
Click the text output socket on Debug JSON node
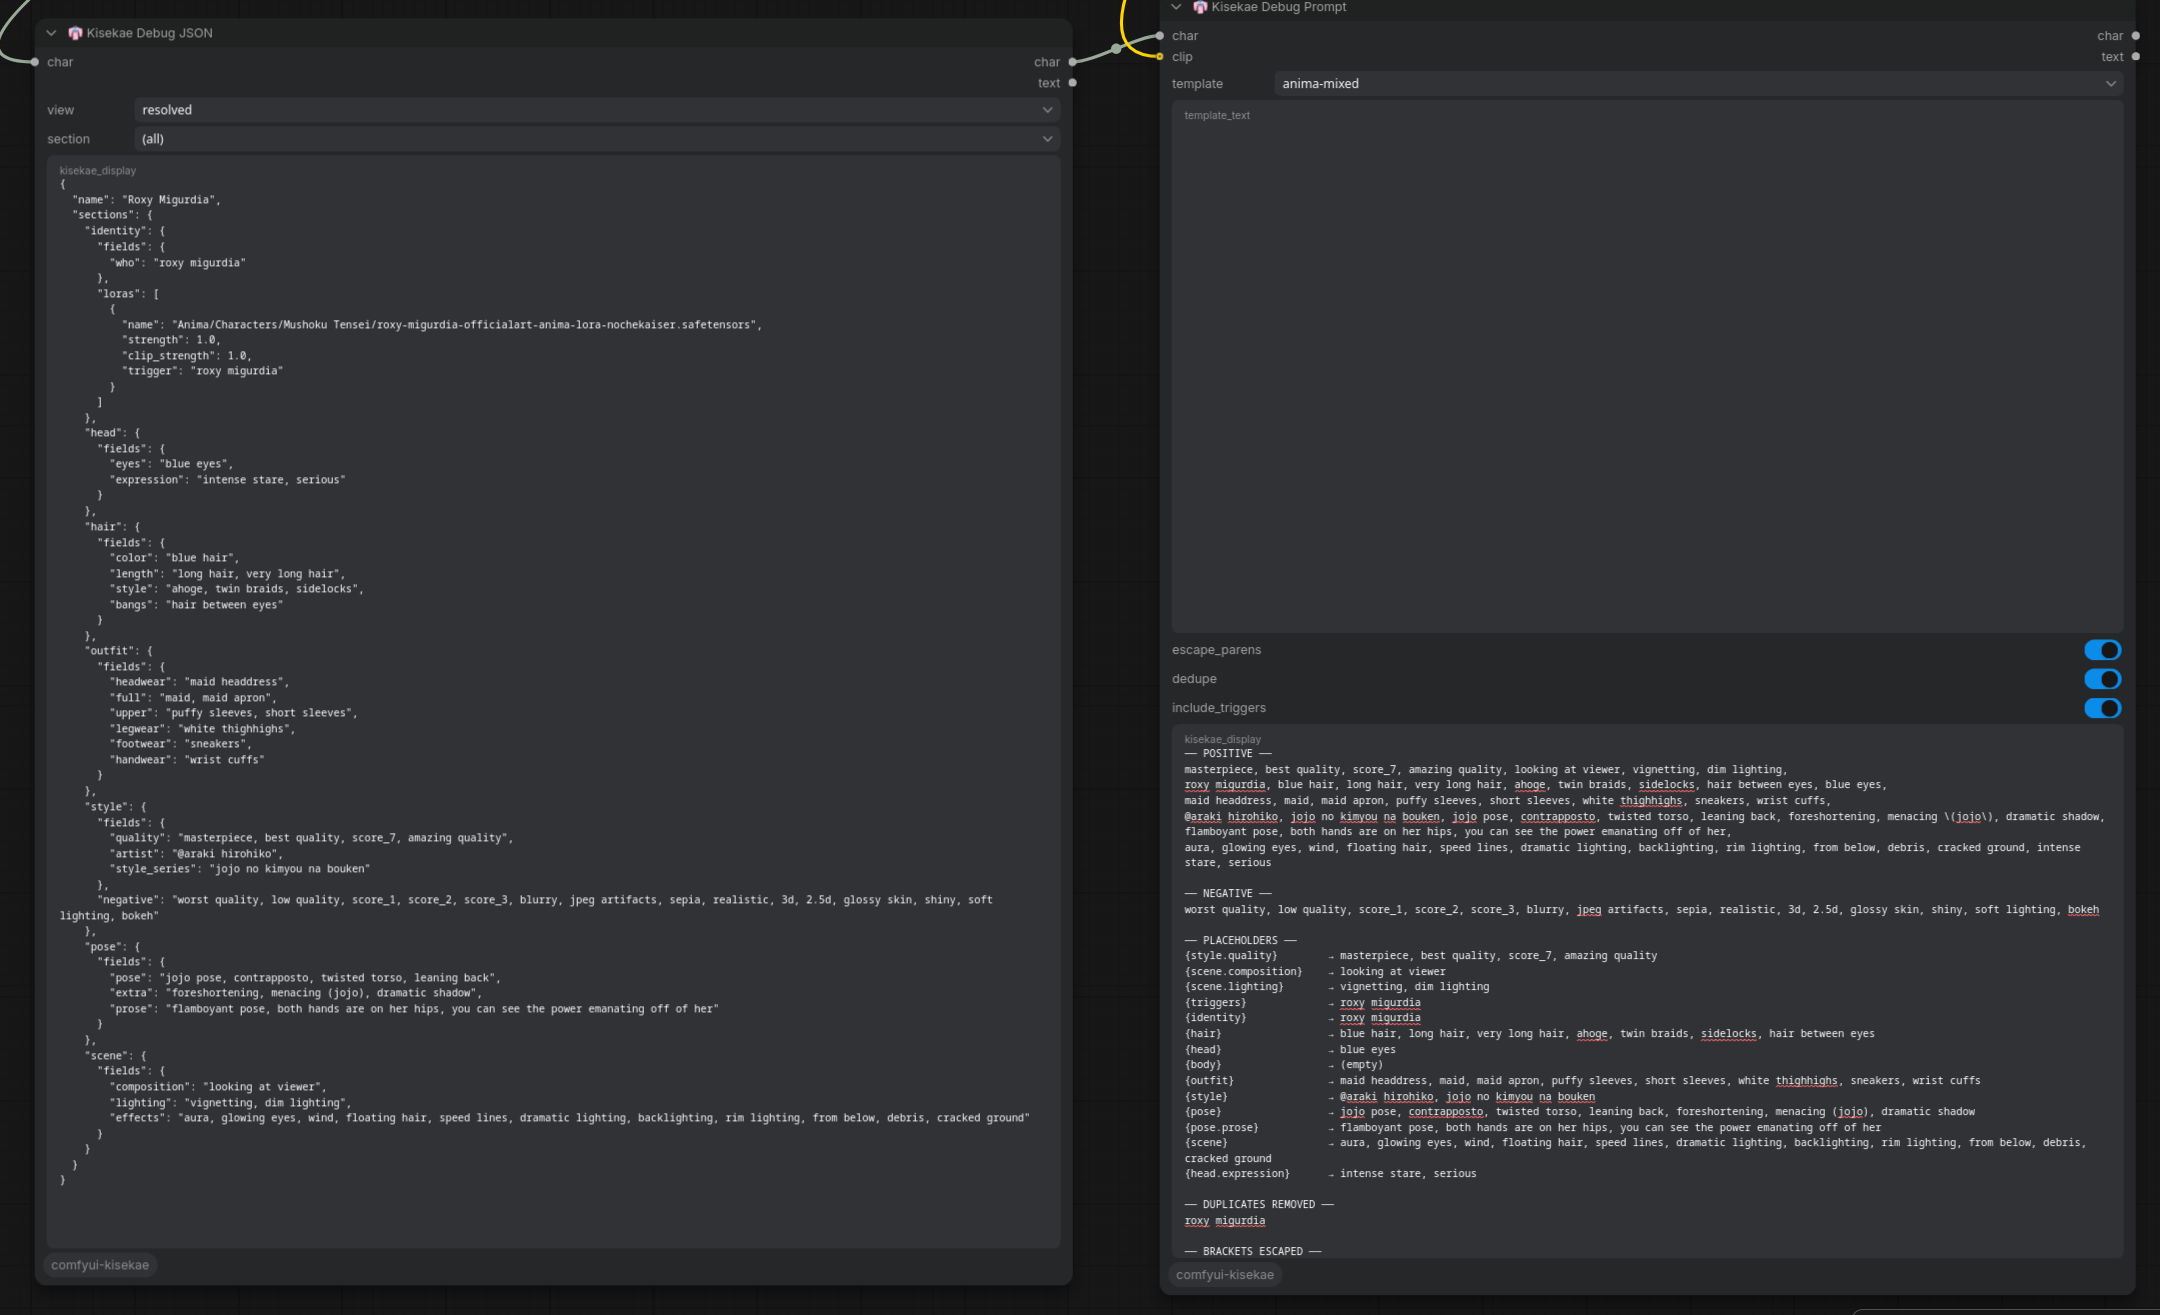click(x=1073, y=83)
